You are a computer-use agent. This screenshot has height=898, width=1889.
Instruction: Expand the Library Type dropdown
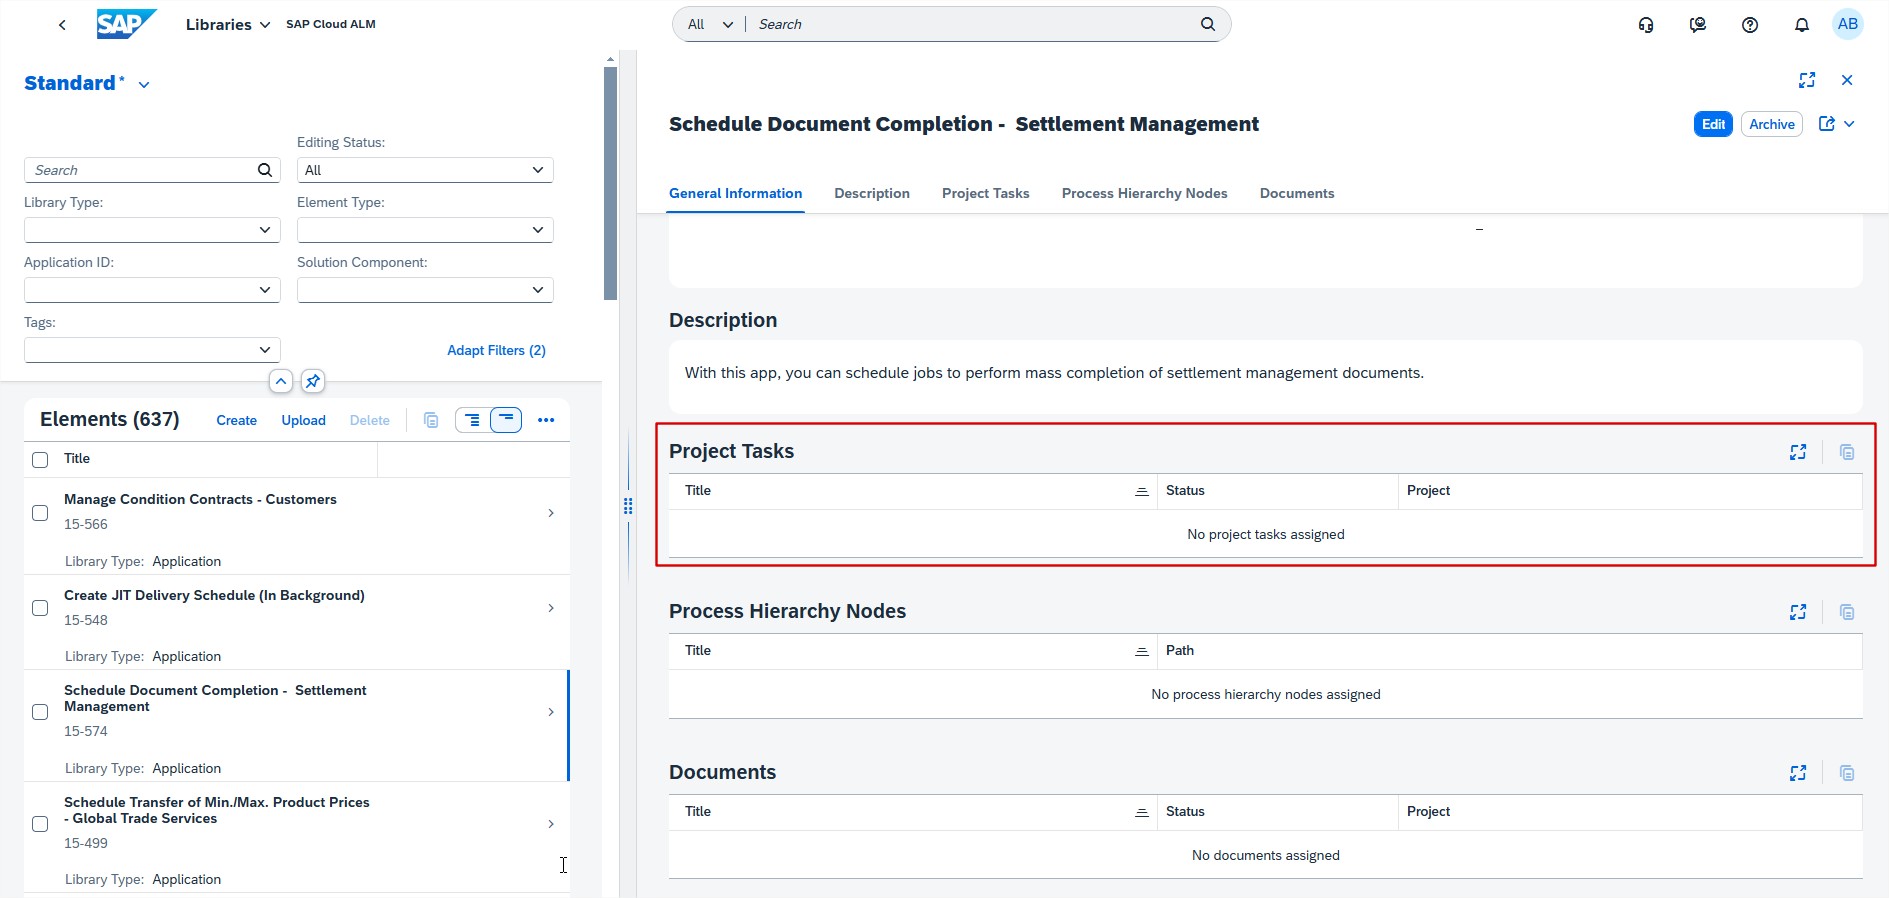click(x=152, y=230)
